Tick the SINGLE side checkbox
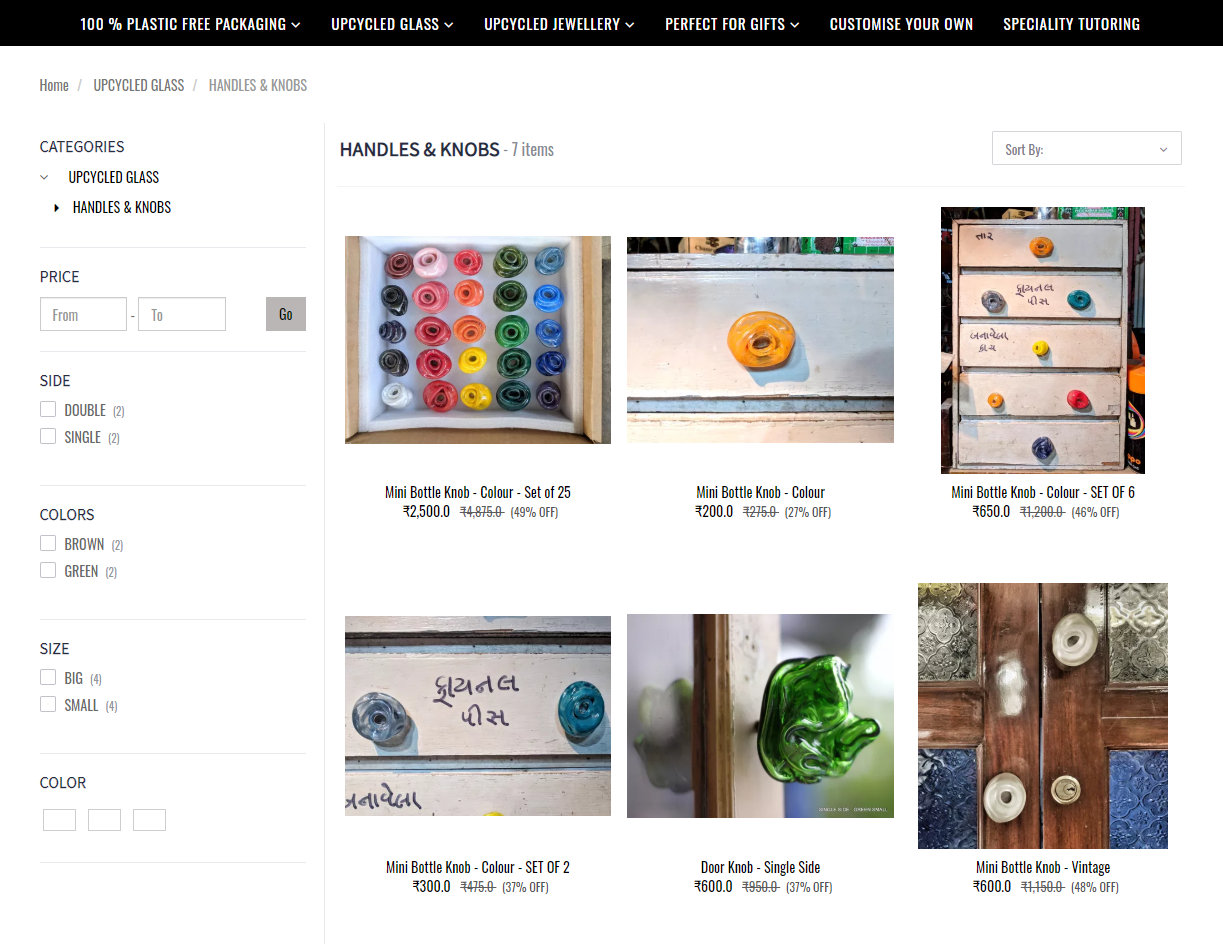This screenshot has height=944, width=1223. click(x=48, y=436)
